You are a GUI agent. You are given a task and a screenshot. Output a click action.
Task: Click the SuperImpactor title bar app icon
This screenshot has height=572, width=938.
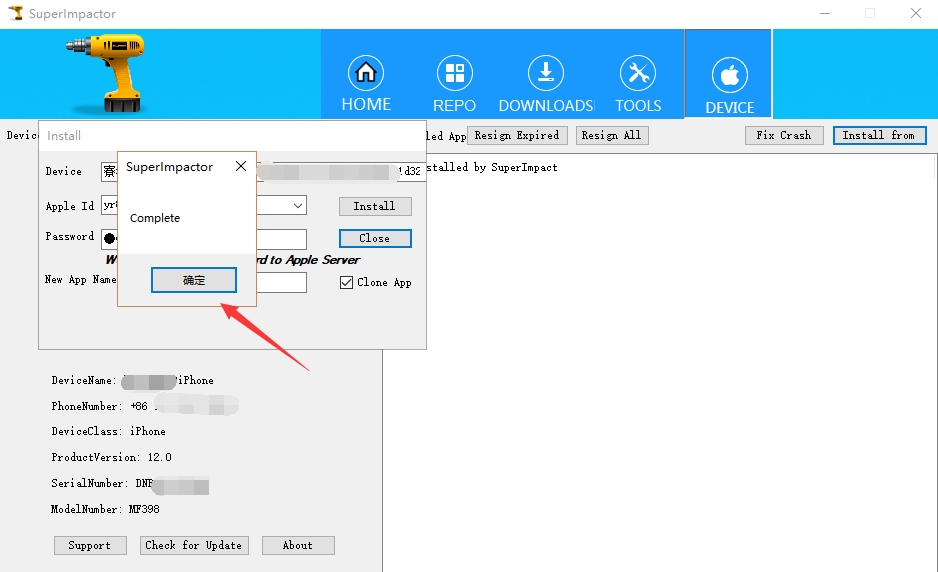(15, 13)
